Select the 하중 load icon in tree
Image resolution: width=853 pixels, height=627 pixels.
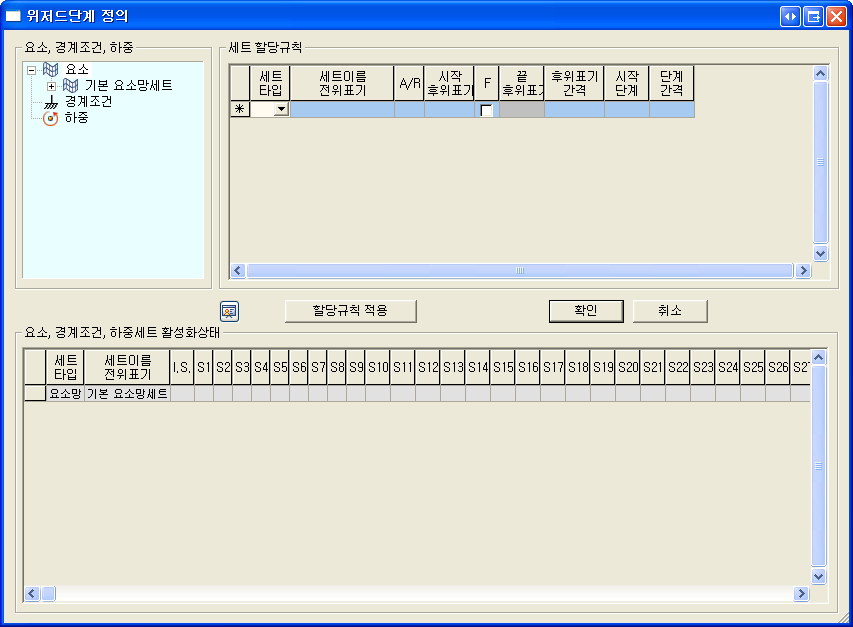(x=51, y=118)
